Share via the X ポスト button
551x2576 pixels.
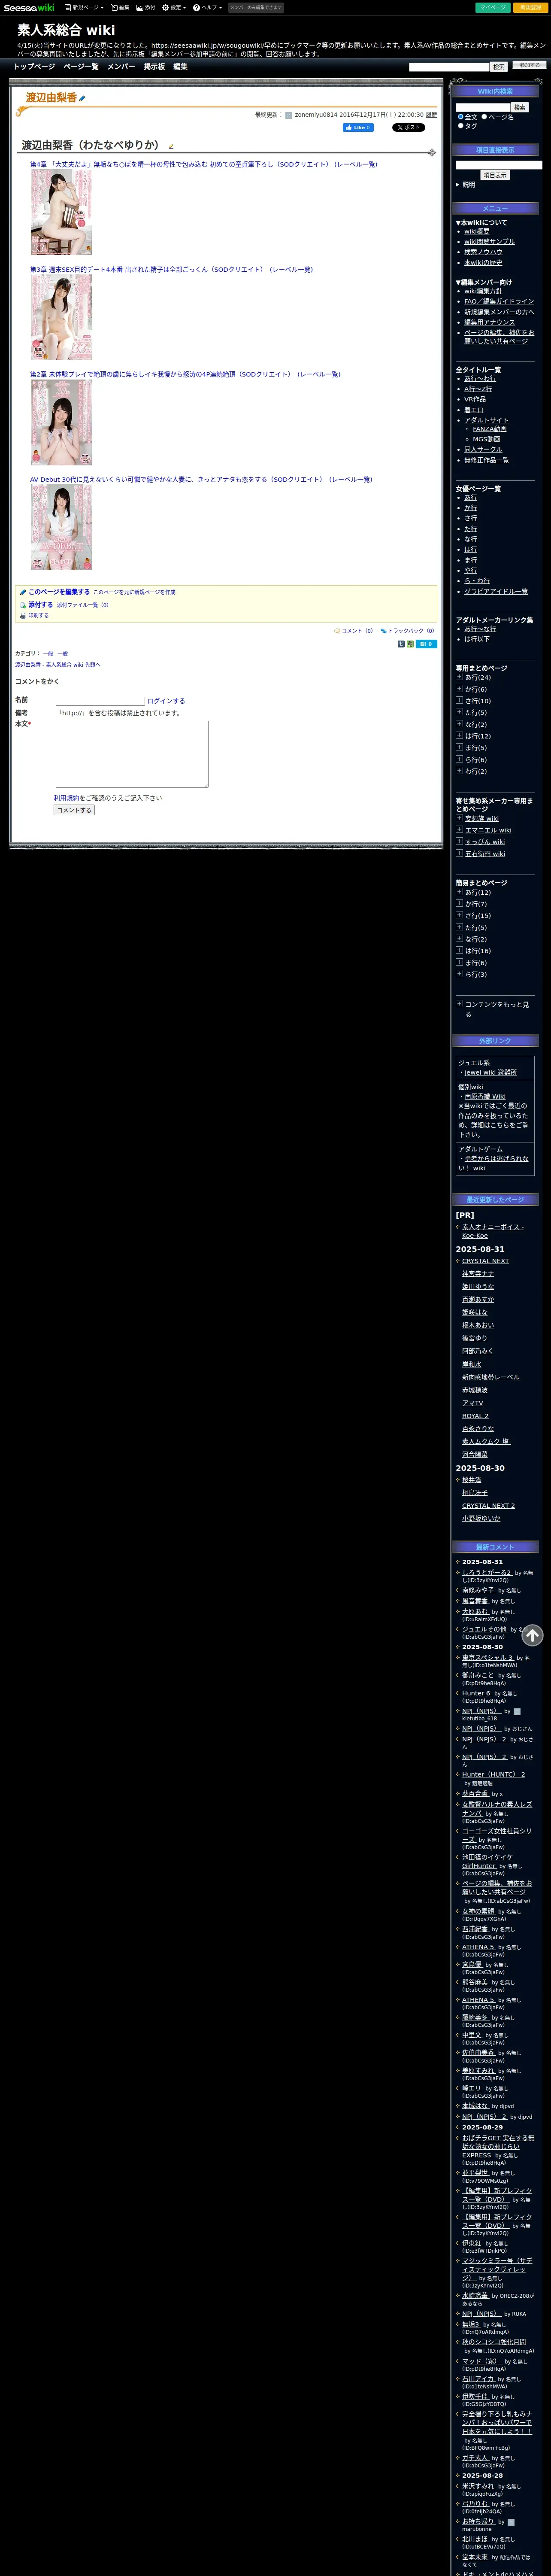408,128
